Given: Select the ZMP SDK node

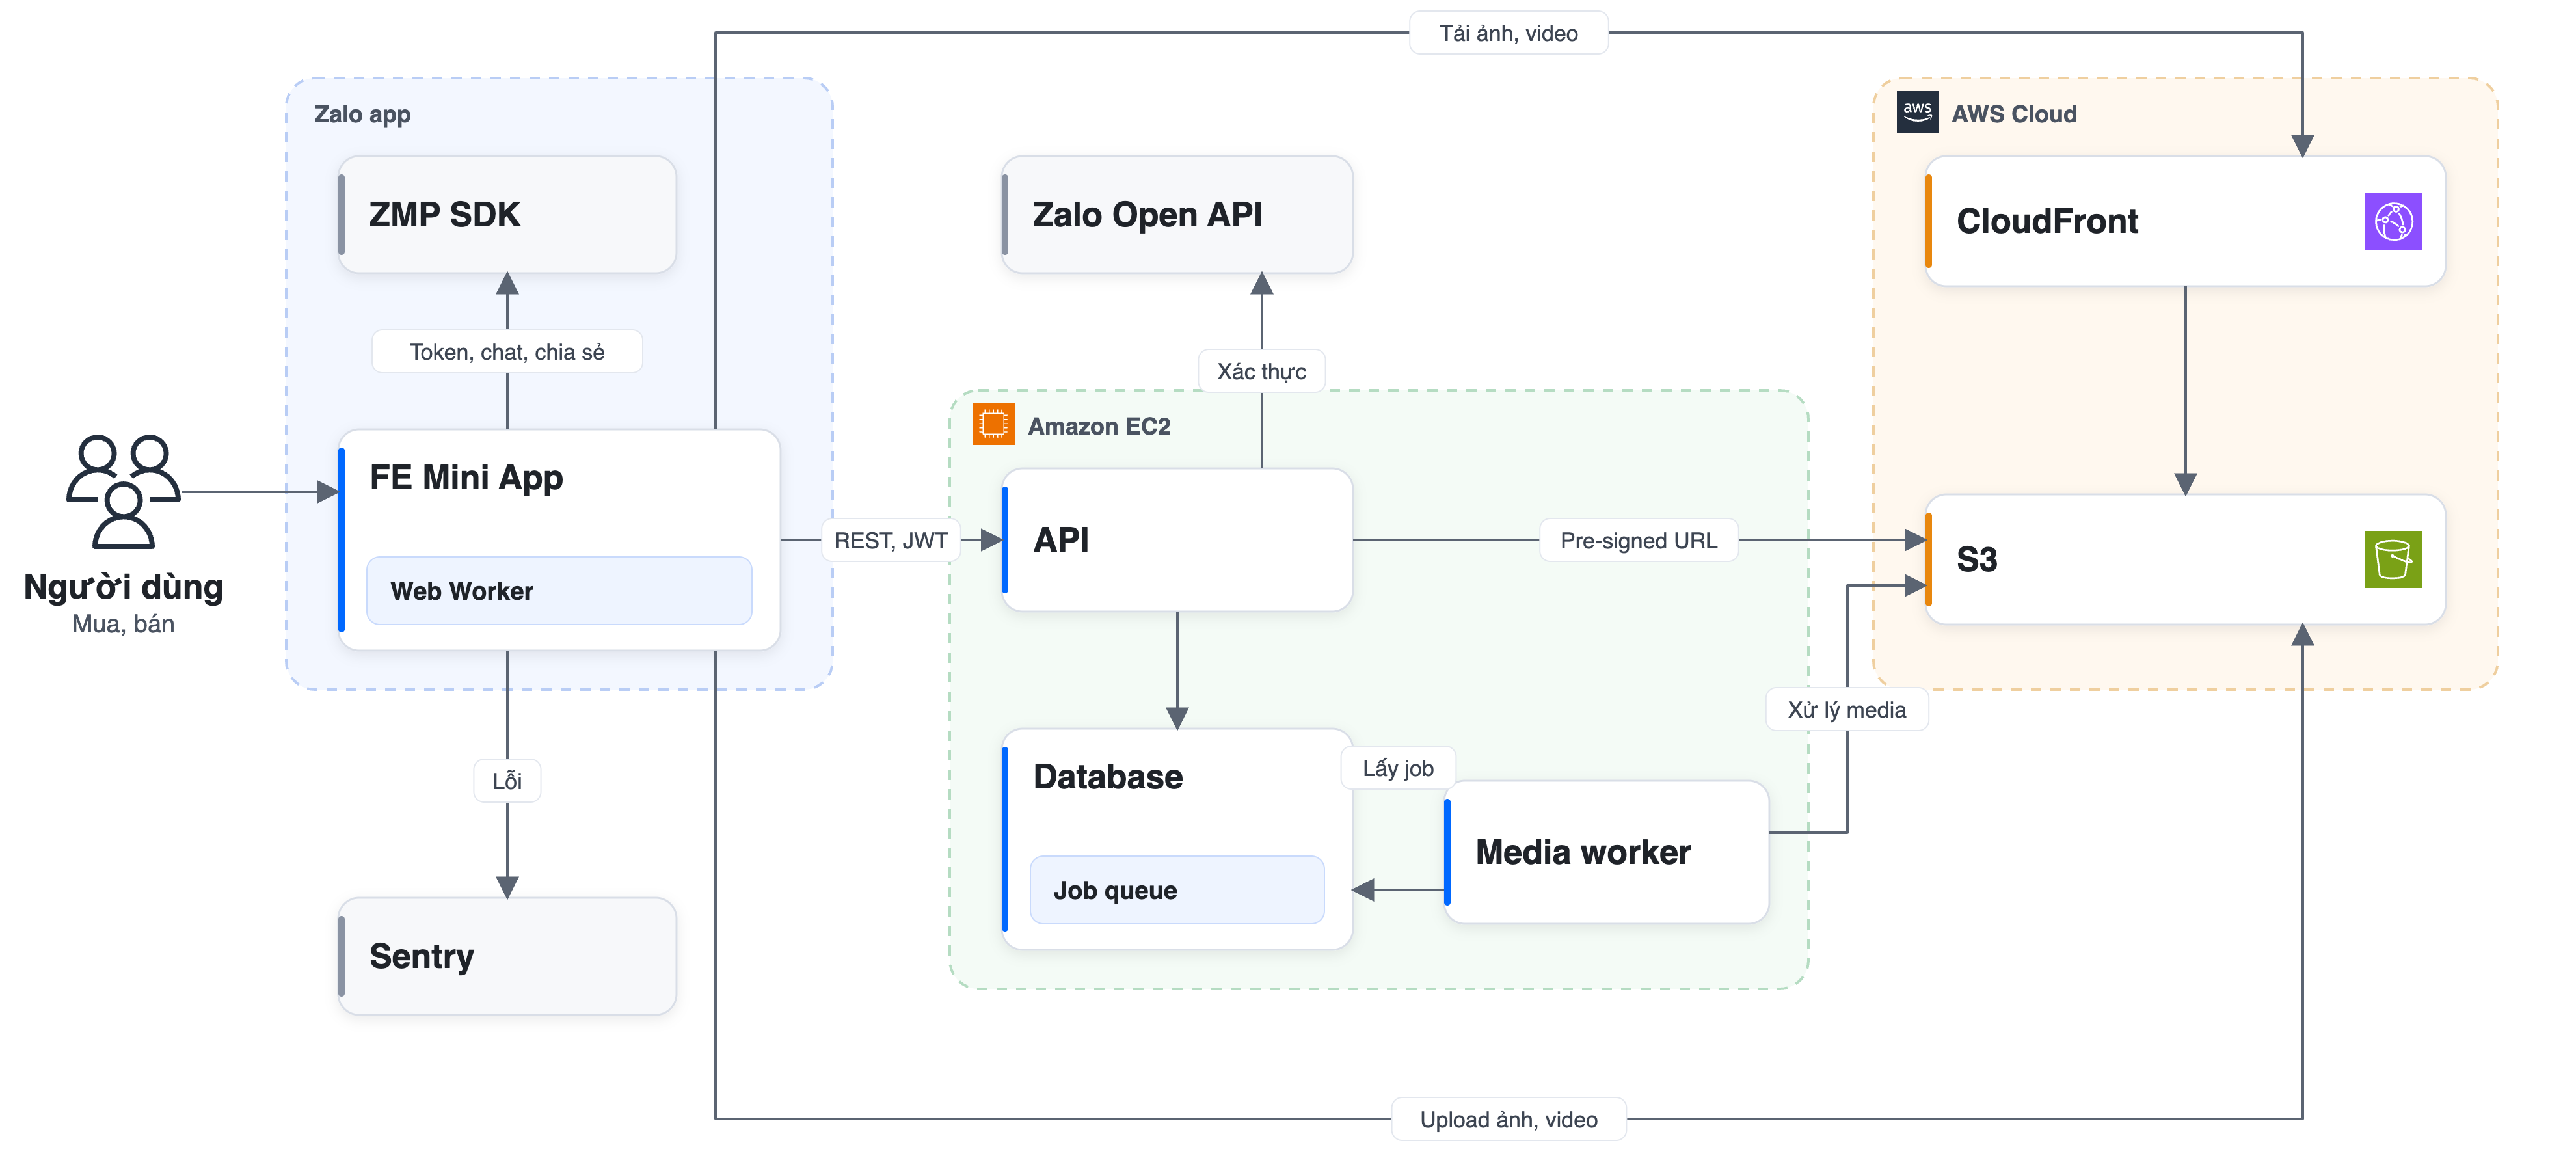Looking at the screenshot, I should point(507,214).
